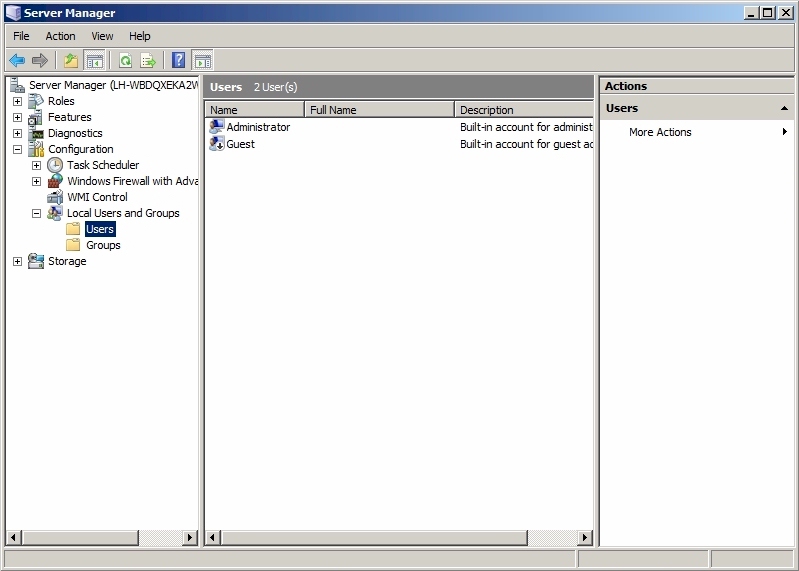Maximize the Server Manager window
The image size is (799, 571).
point(767,13)
